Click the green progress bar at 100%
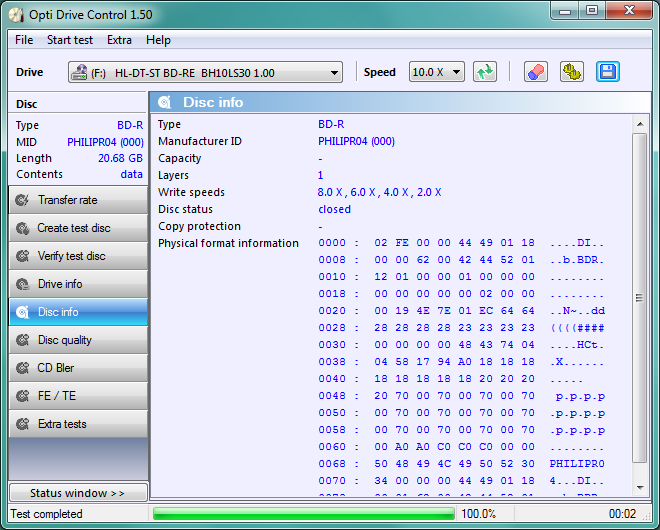 coord(304,514)
